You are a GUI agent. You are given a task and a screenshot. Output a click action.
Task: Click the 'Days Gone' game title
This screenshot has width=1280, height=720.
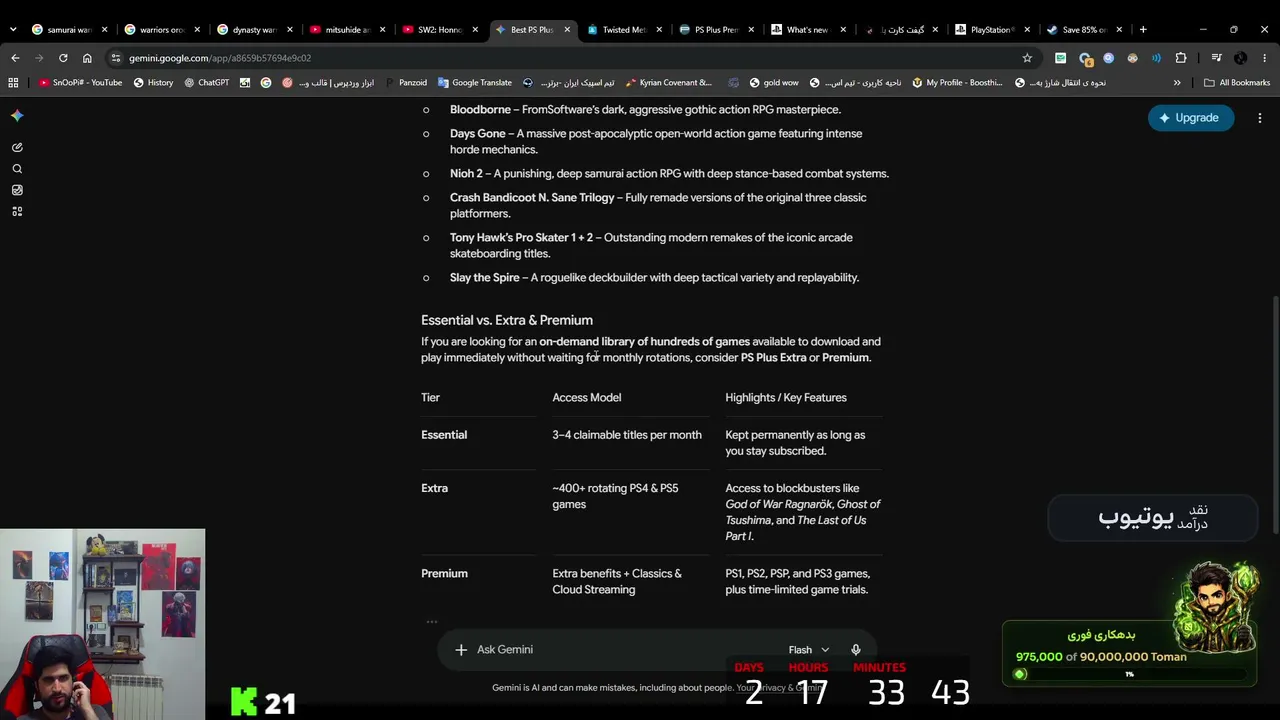pyautogui.click(x=477, y=134)
